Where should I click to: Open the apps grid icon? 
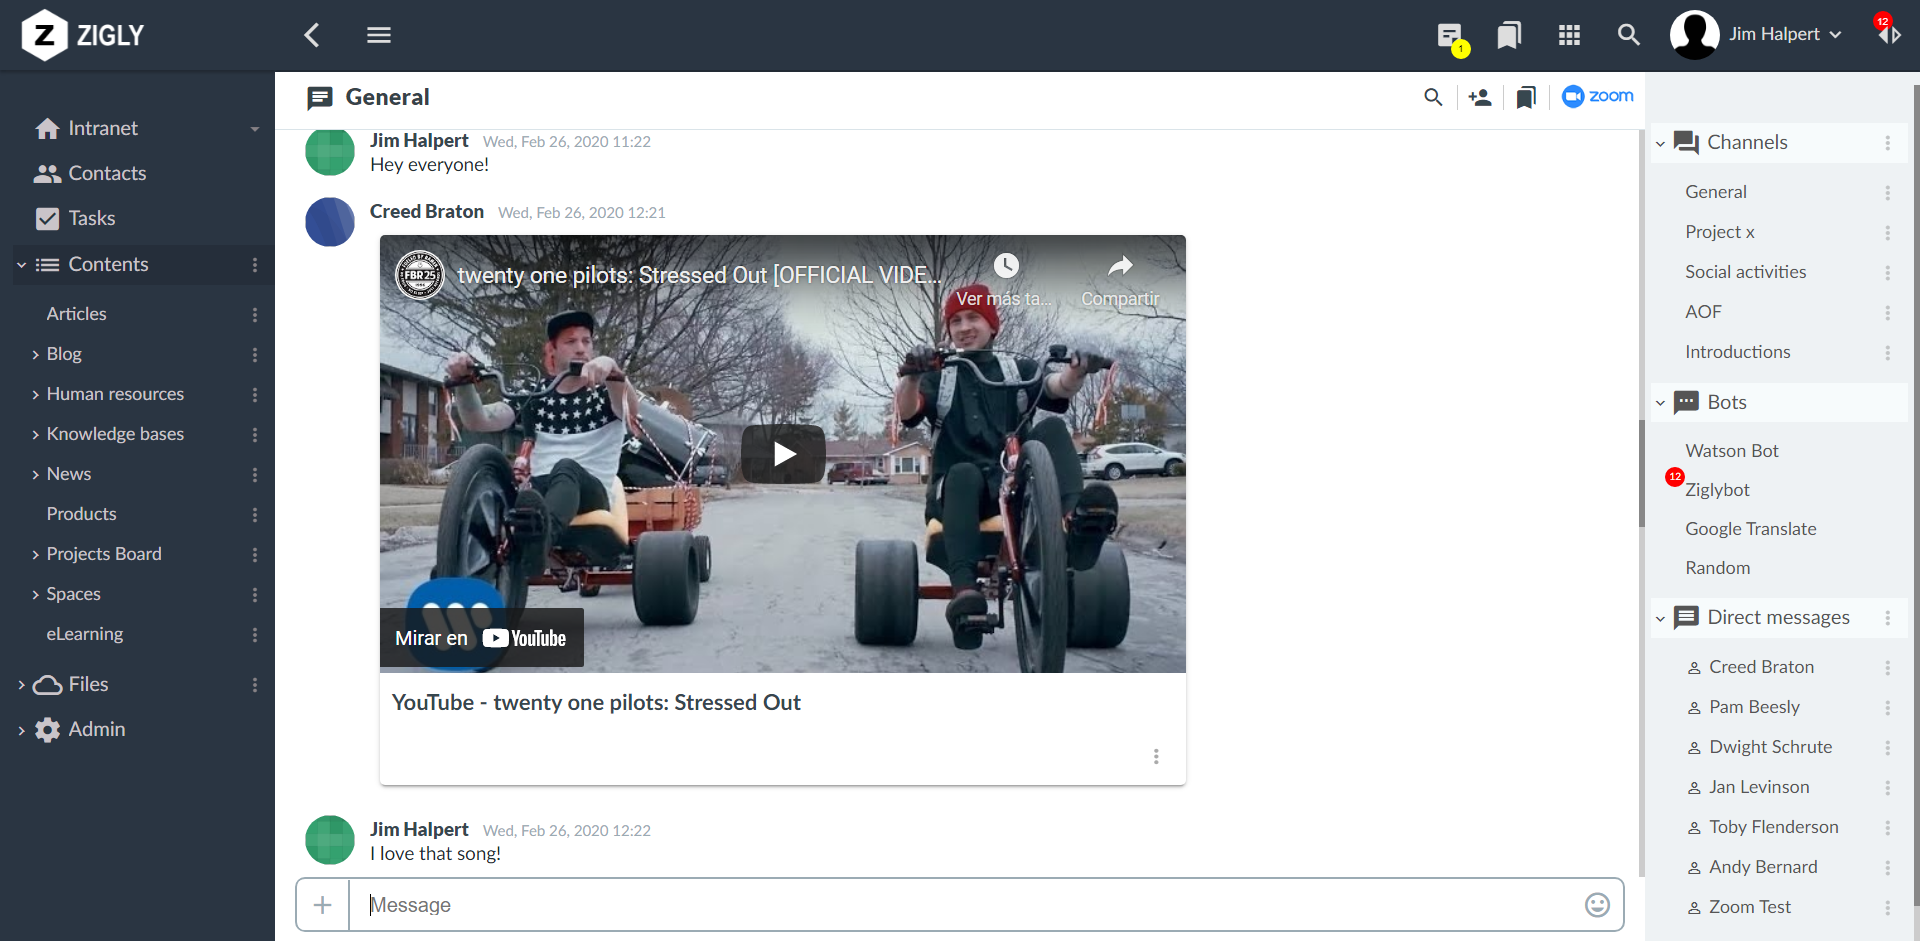[x=1569, y=34]
